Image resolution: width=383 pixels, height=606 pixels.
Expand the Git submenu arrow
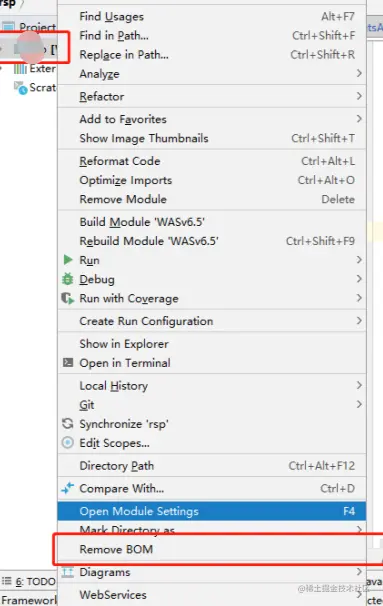359,404
